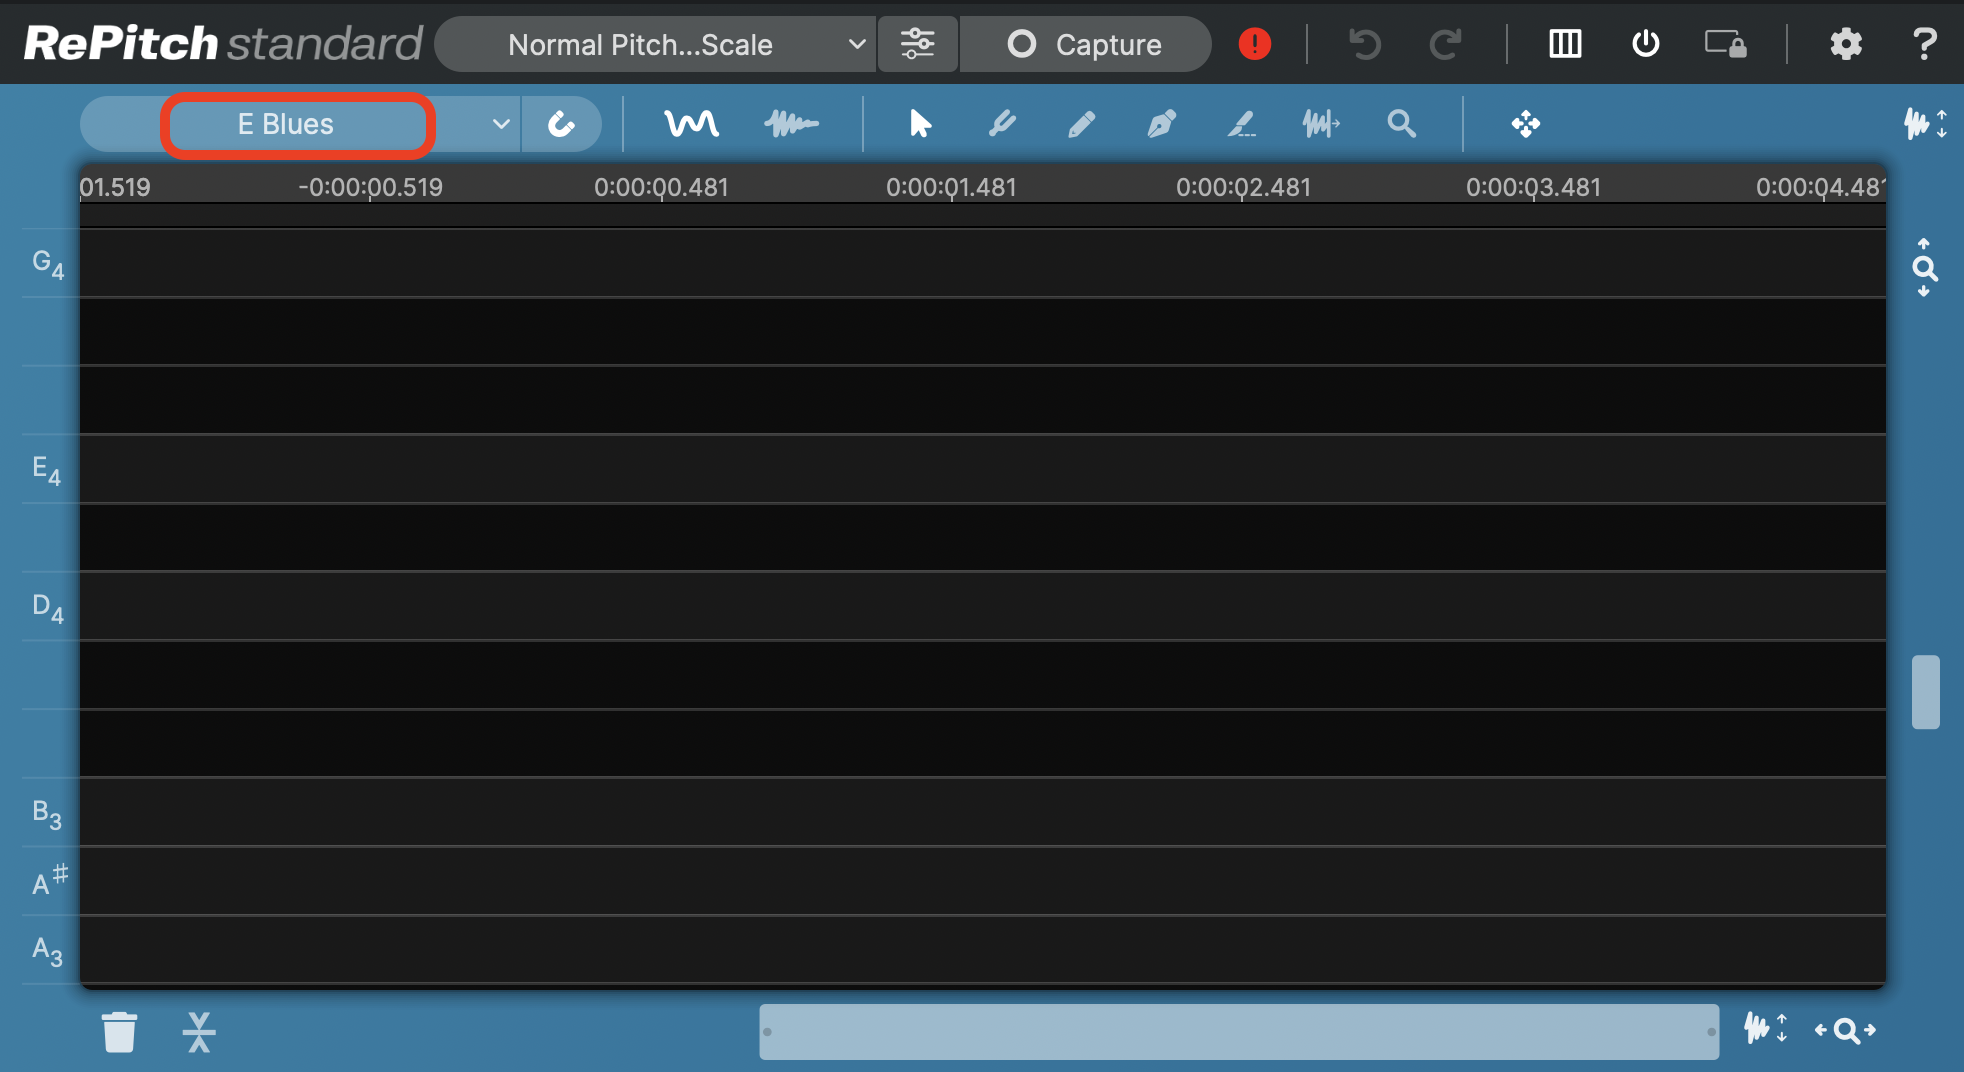Delete selection with the trash icon
This screenshot has height=1072, width=1964.
click(120, 1031)
